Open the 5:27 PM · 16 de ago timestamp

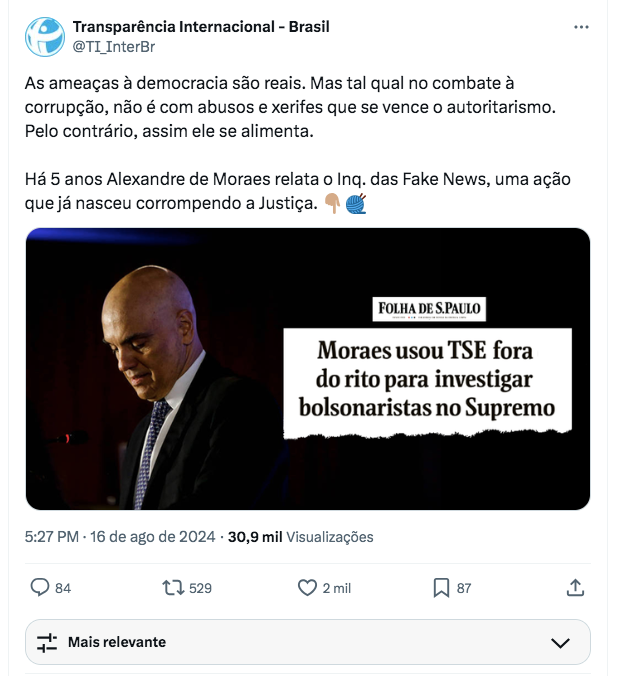[119, 537]
